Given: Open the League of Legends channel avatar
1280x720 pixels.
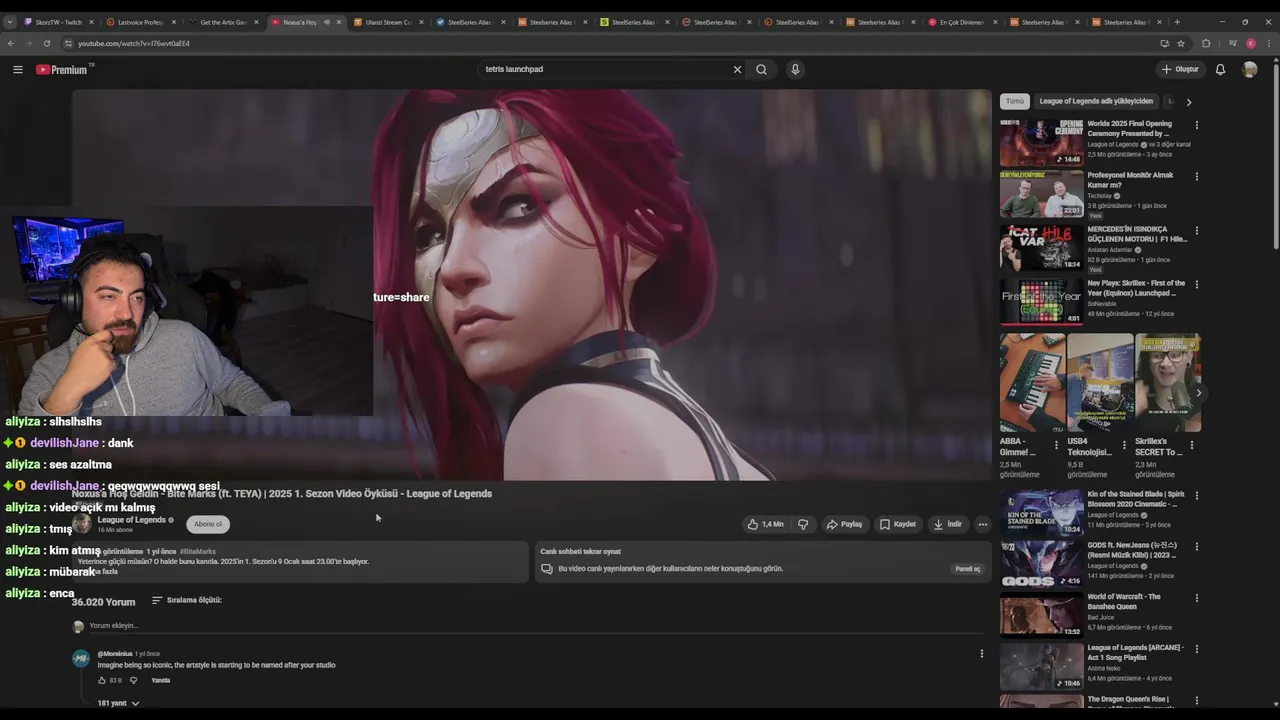Looking at the screenshot, I should (82, 524).
